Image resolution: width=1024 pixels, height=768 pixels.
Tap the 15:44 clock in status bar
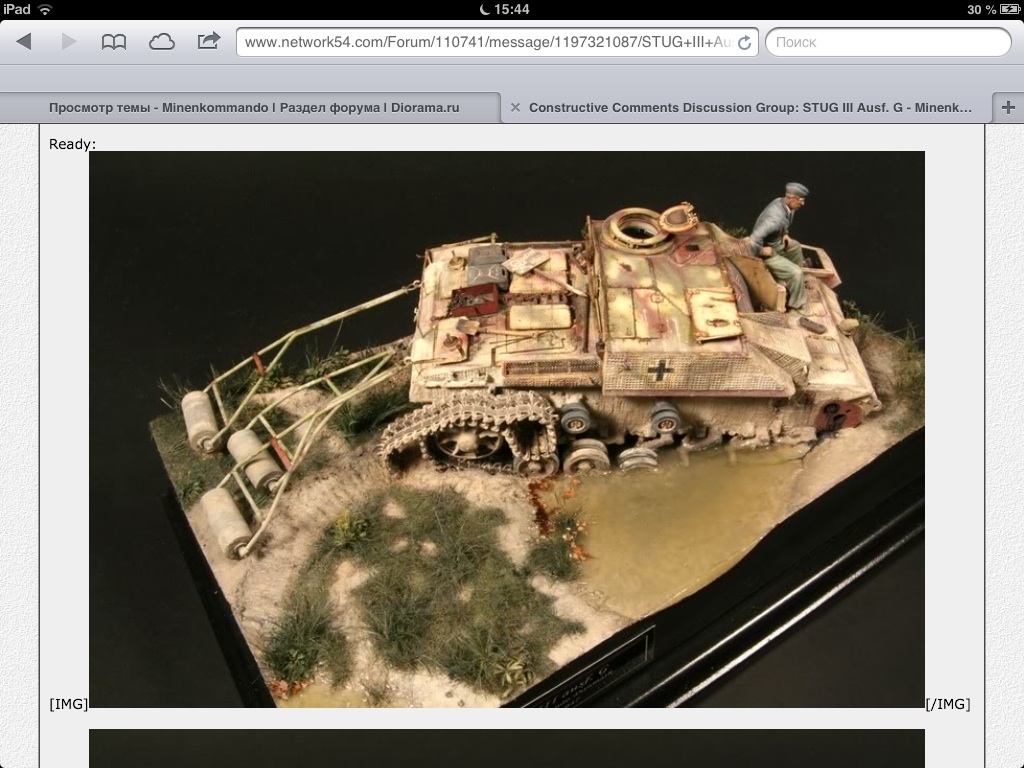click(x=511, y=9)
